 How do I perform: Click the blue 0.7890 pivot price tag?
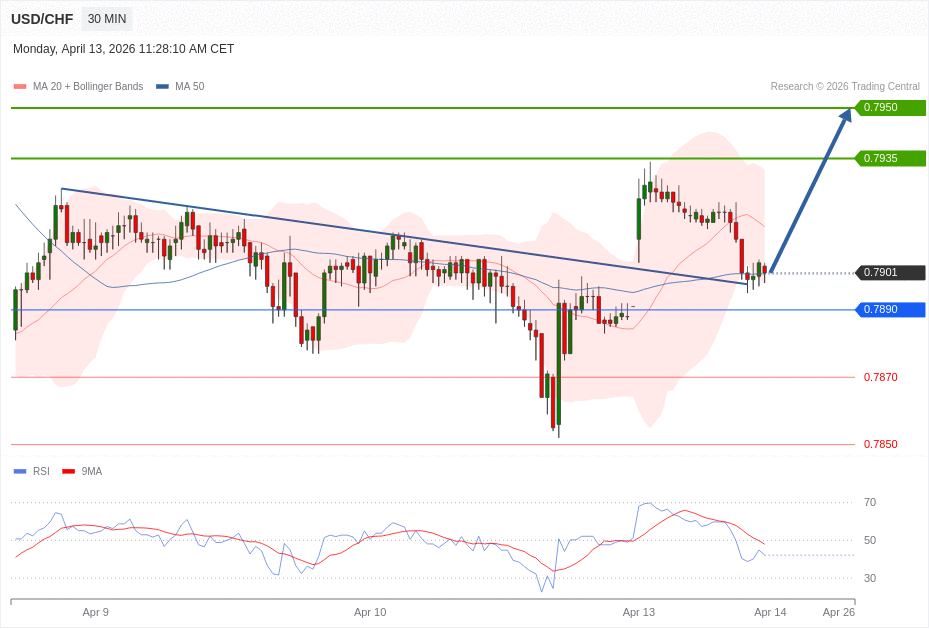coord(890,310)
